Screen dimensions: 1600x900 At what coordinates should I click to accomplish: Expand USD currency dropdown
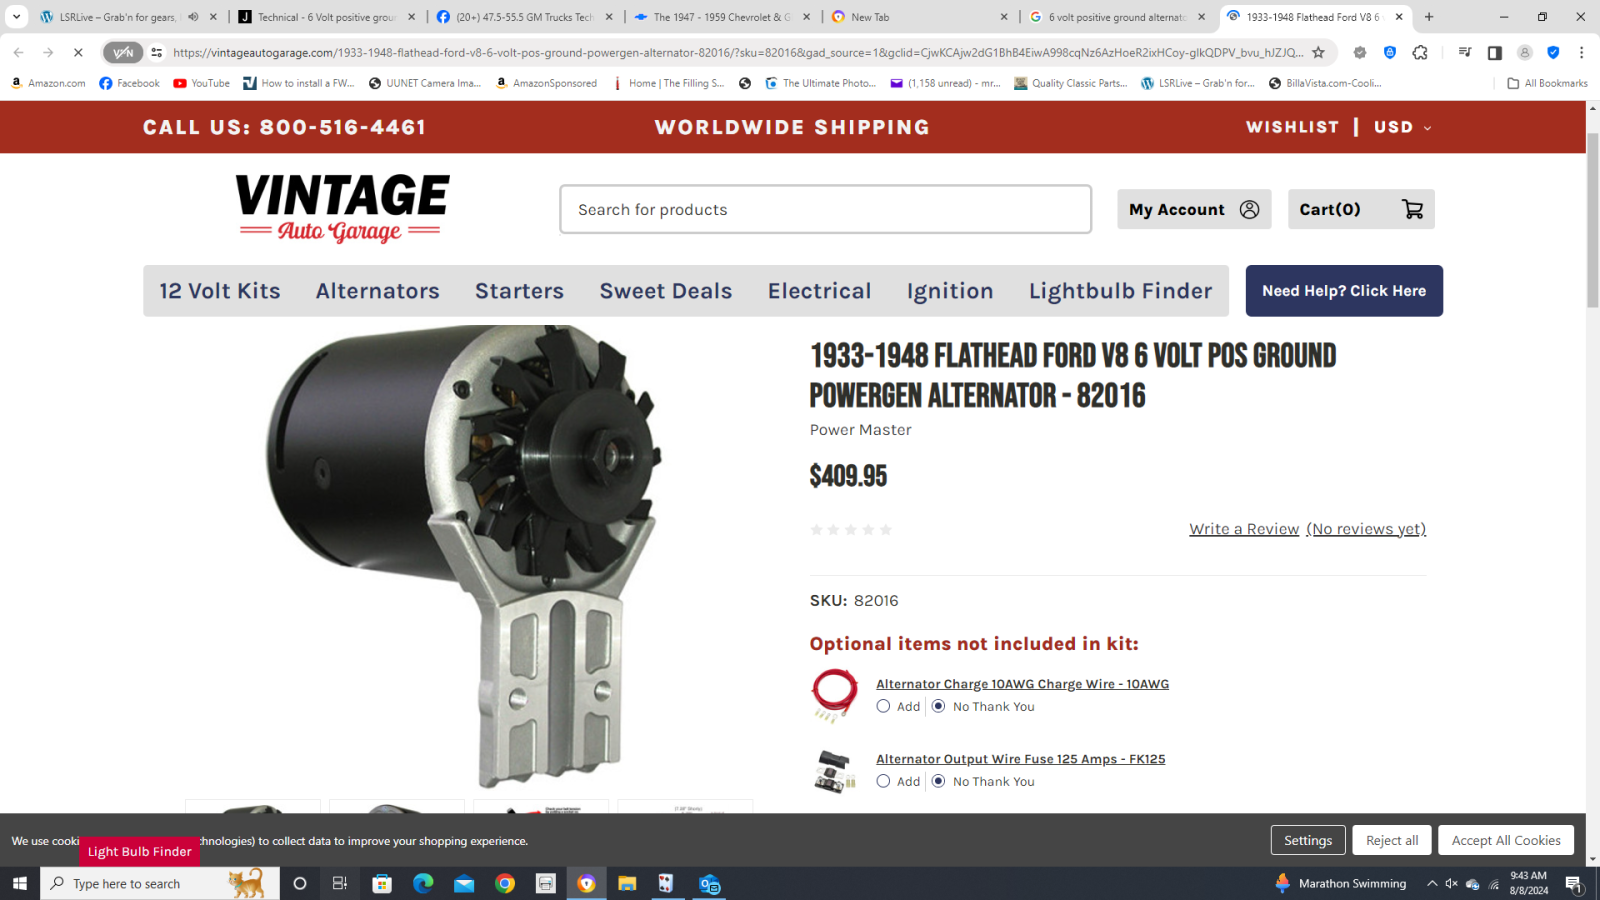pyautogui.click(x=1402, y=127)
